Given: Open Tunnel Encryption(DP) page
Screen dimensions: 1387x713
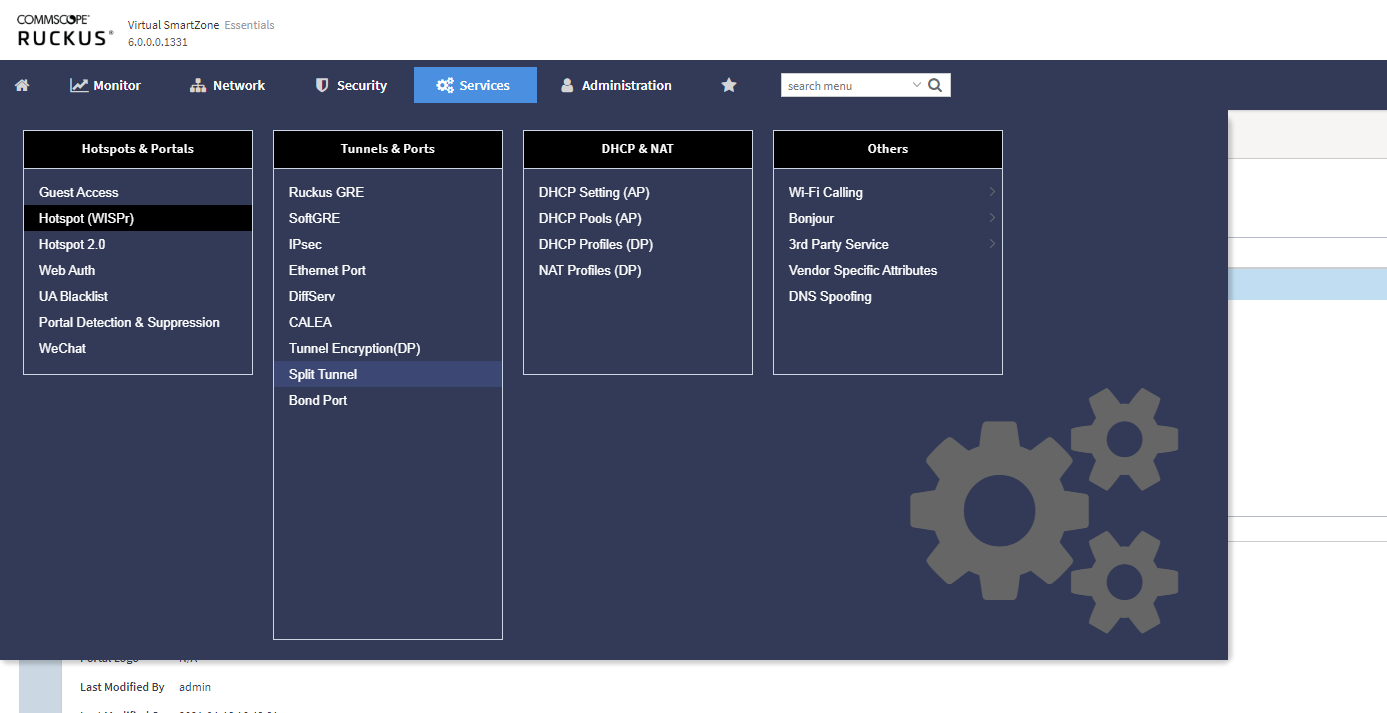Looking at the screenshot, I should point(355,348).
